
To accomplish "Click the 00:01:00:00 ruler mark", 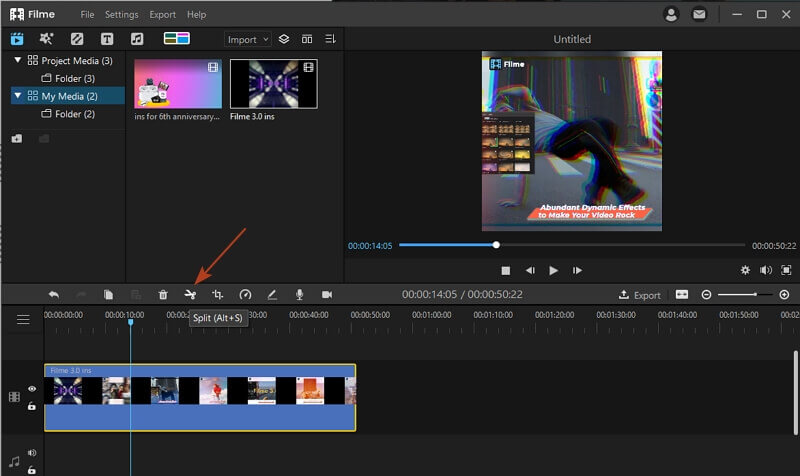I will [x=432, y=315].
